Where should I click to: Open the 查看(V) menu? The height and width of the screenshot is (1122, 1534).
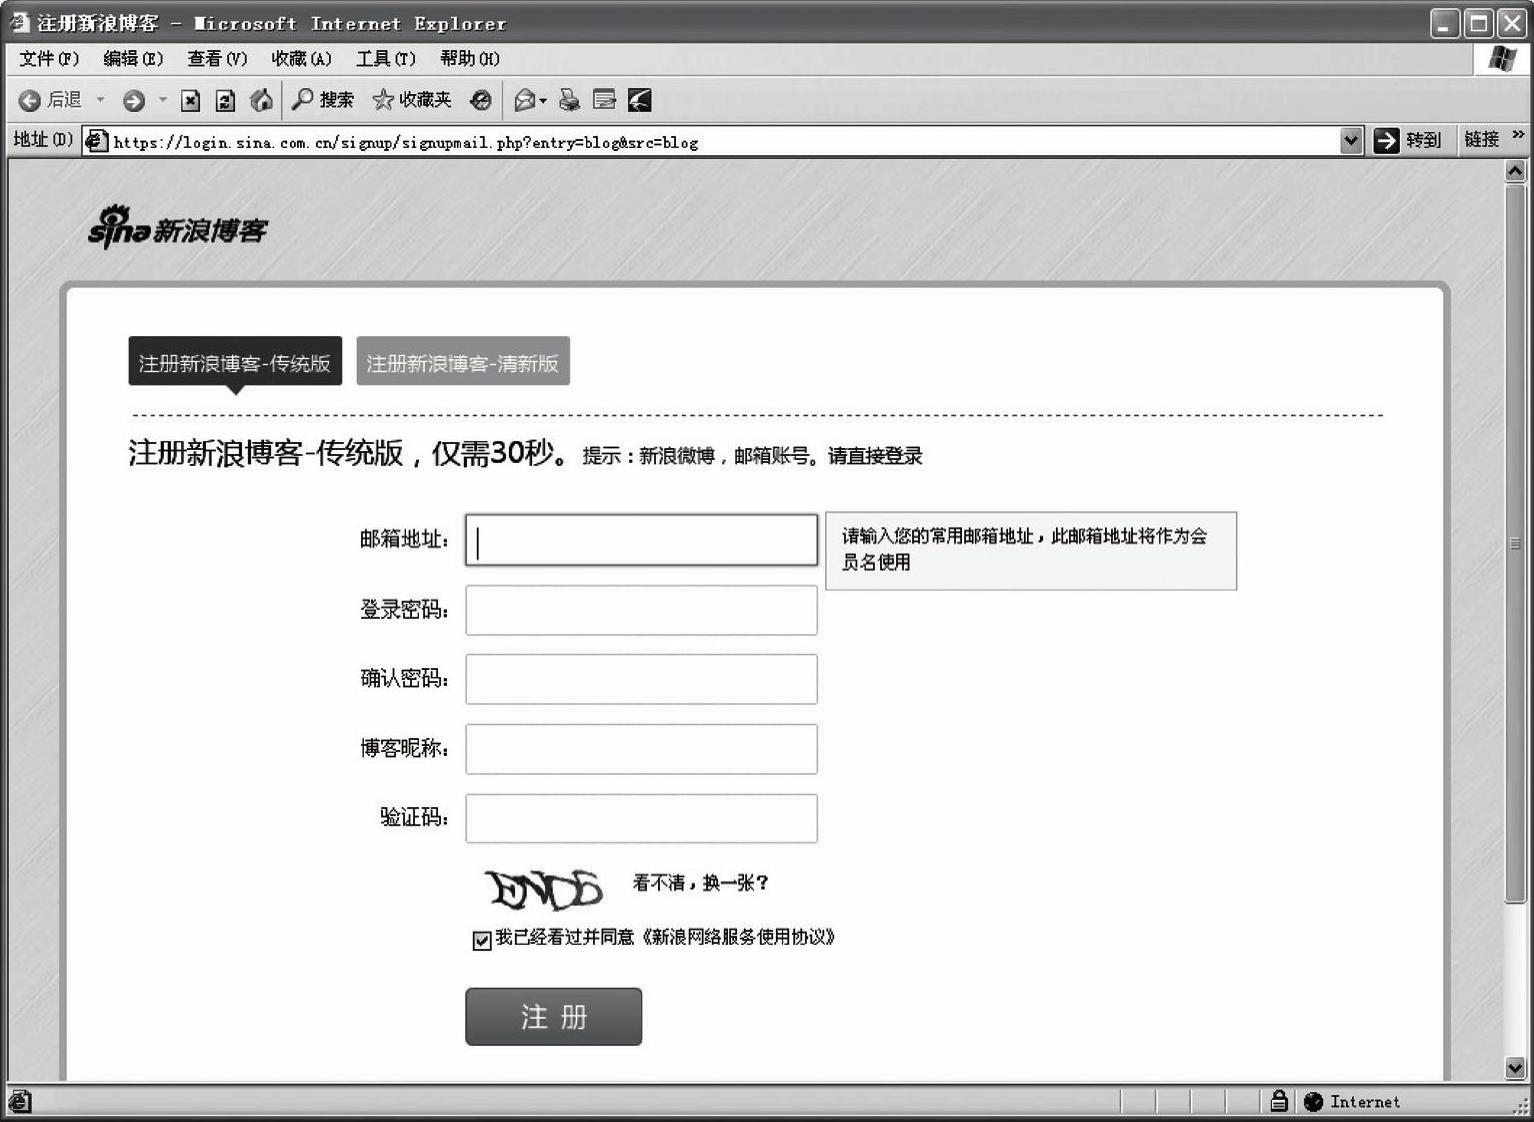[x=217, y=59]
